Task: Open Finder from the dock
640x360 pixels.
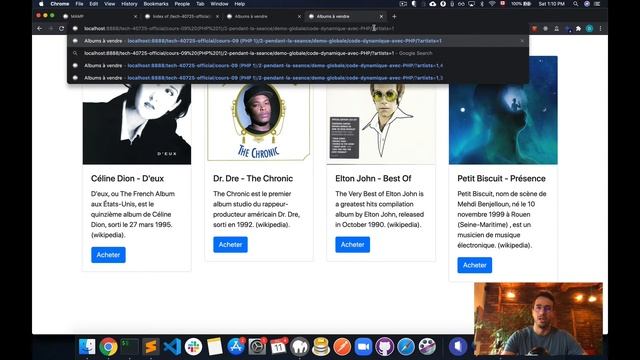Action: (x=87, y=347)
